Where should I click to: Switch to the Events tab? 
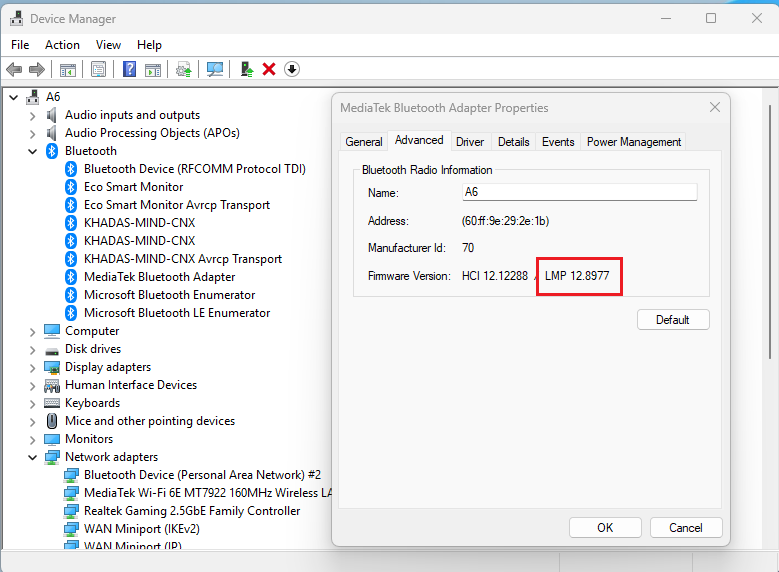pos(558,142)
